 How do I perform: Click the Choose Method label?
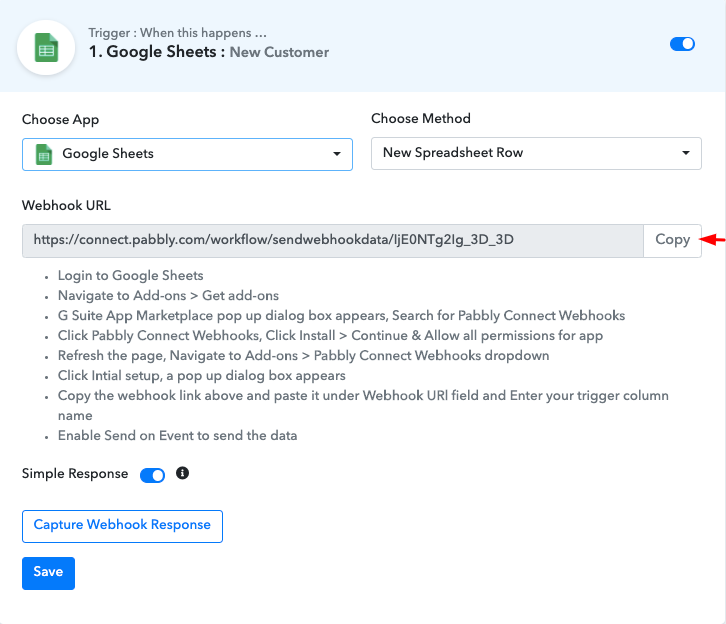421,119
